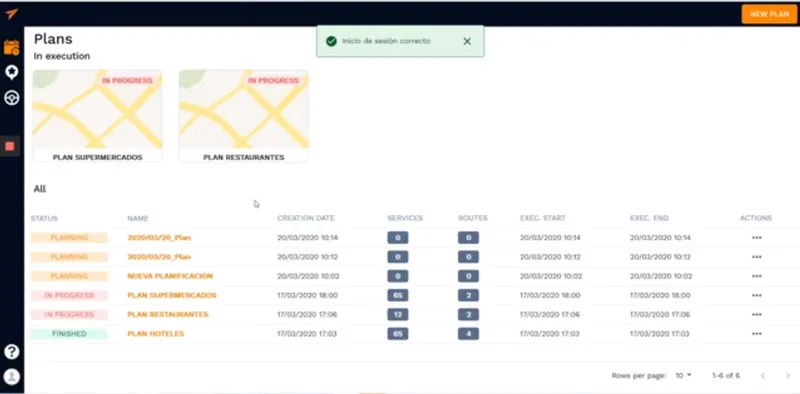Open actions menu for PLAN HOTELES row
Image resolution: width=800 pixels, height=394 pixels.
[757, 334]
